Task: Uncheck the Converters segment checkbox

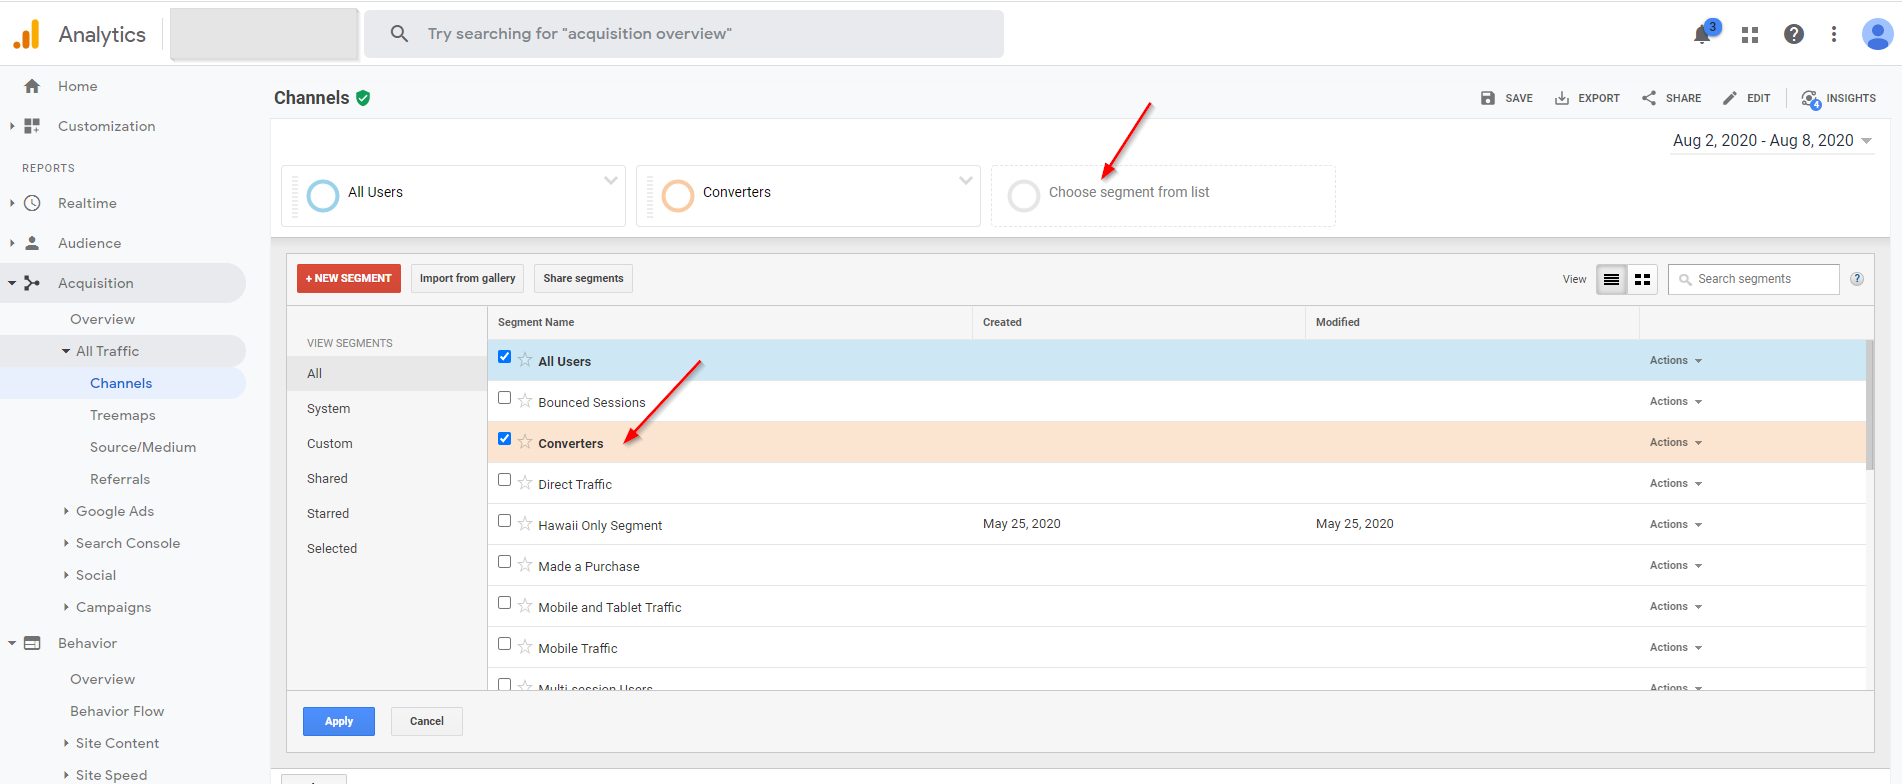Action: pyautogui.click(x=505, y=439)
